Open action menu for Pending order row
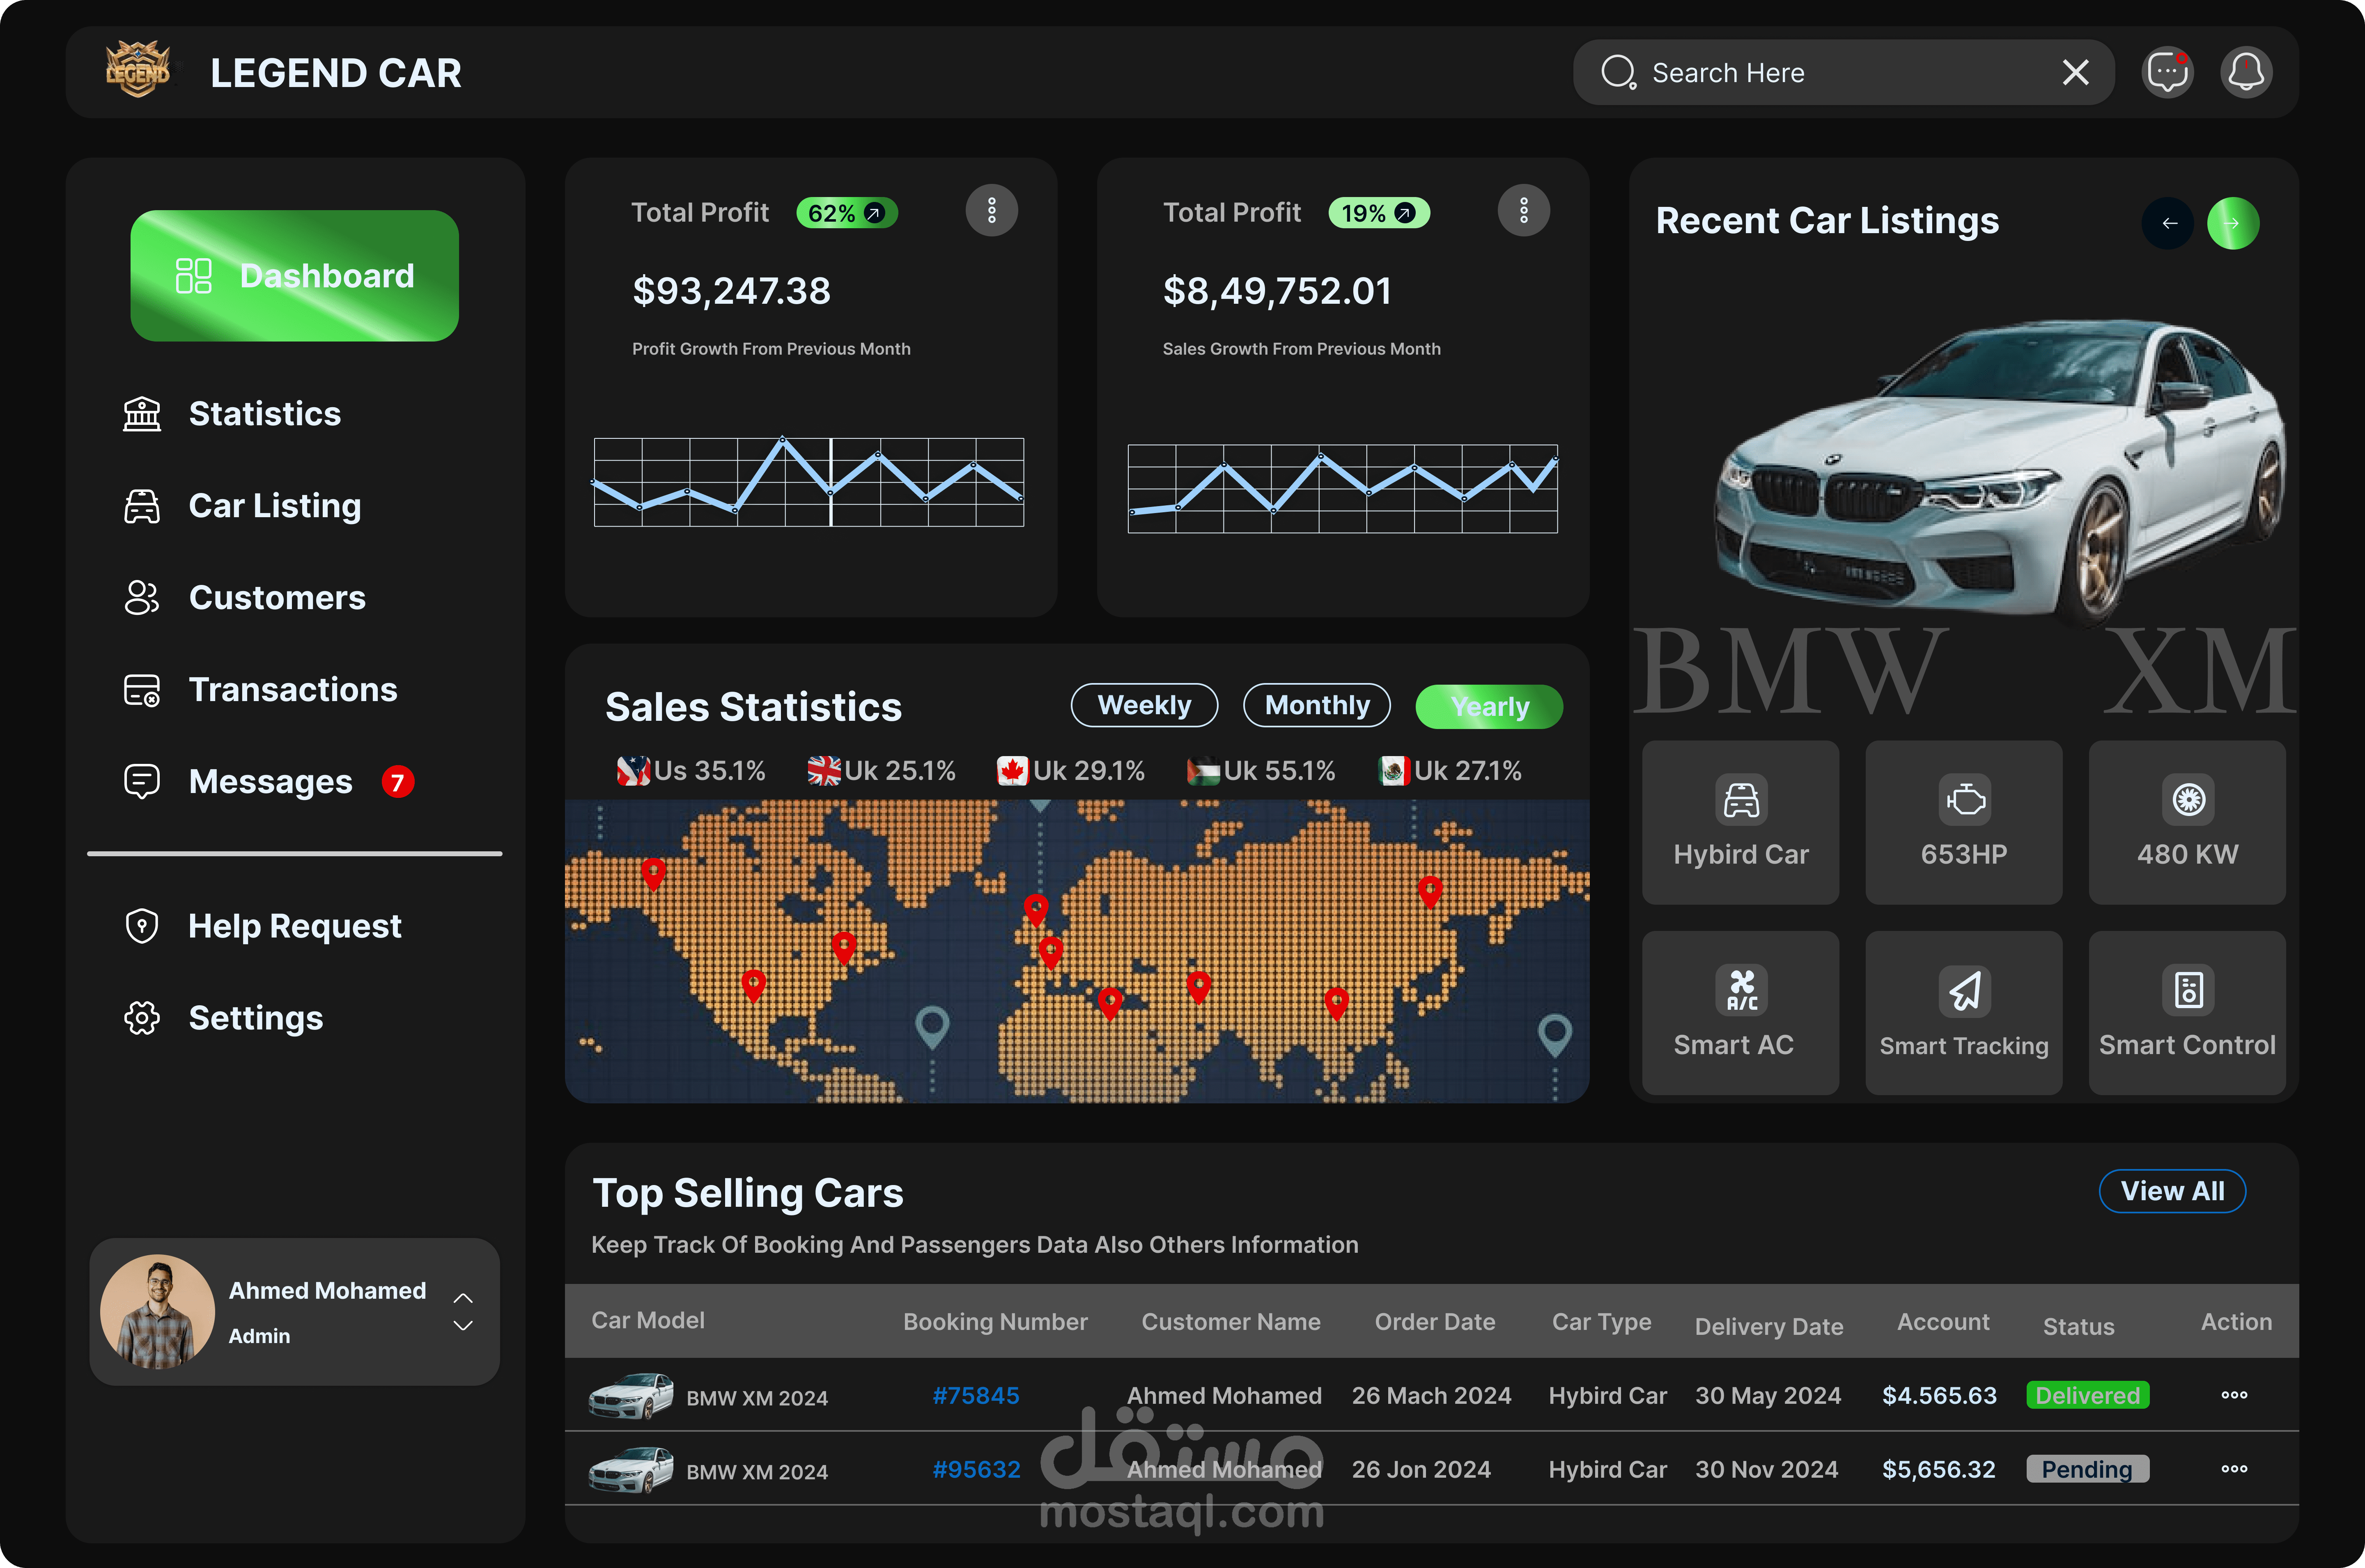This screenshot has height=1568, width=2365. pyautogui.click(x=2234, y=1469)
